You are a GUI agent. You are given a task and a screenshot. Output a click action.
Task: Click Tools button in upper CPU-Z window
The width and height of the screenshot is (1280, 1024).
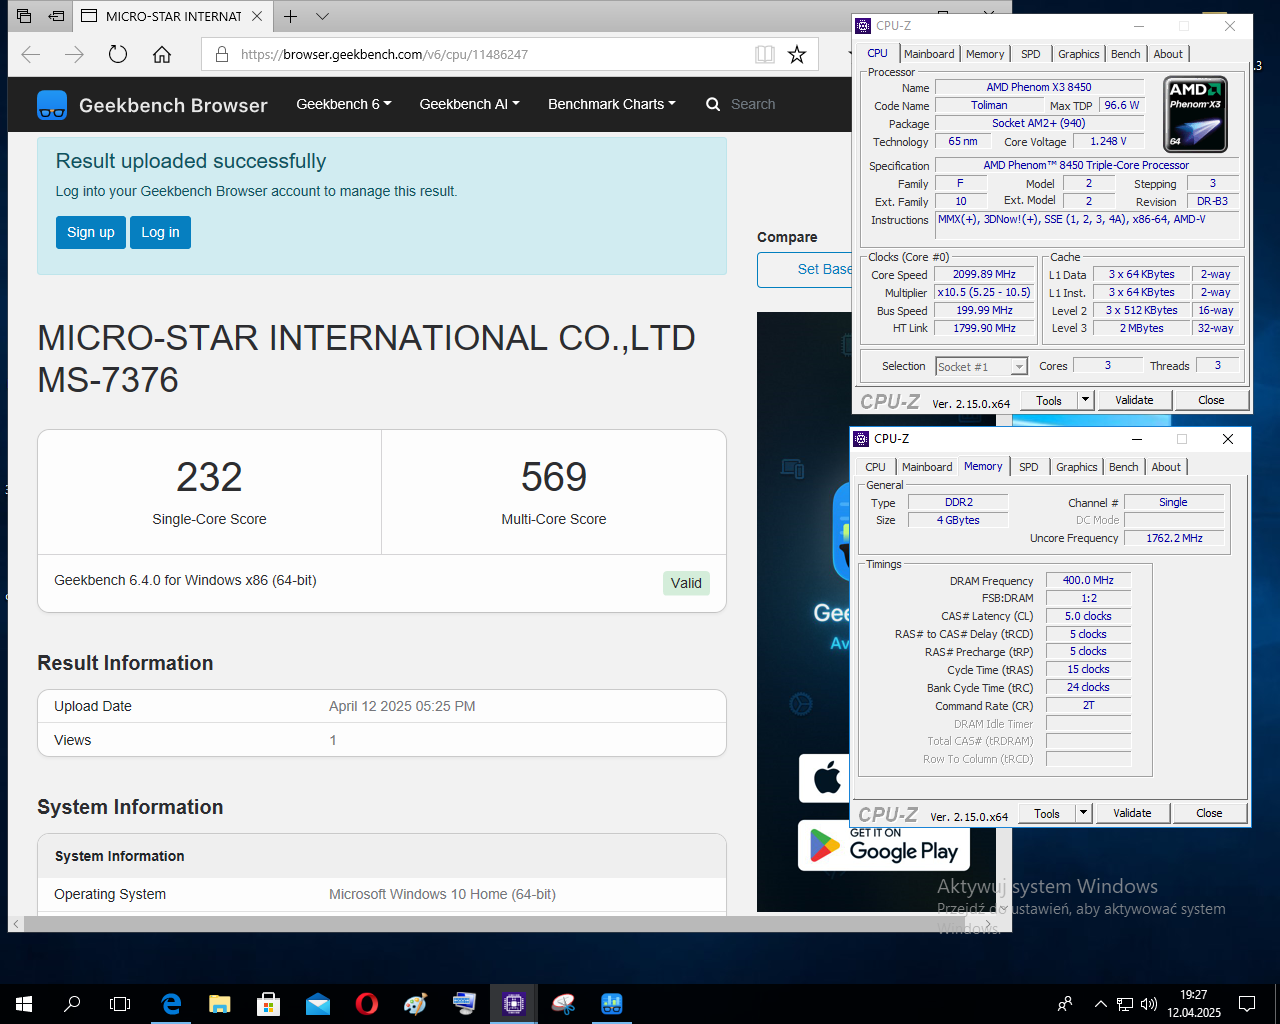pos(1049,400)
